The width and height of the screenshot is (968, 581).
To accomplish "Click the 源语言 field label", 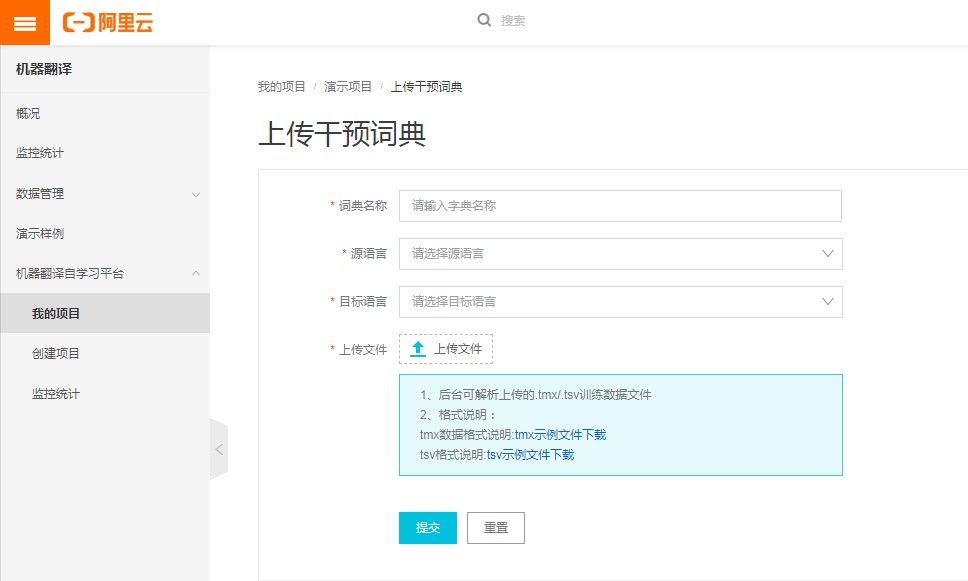I will (369, 254).
